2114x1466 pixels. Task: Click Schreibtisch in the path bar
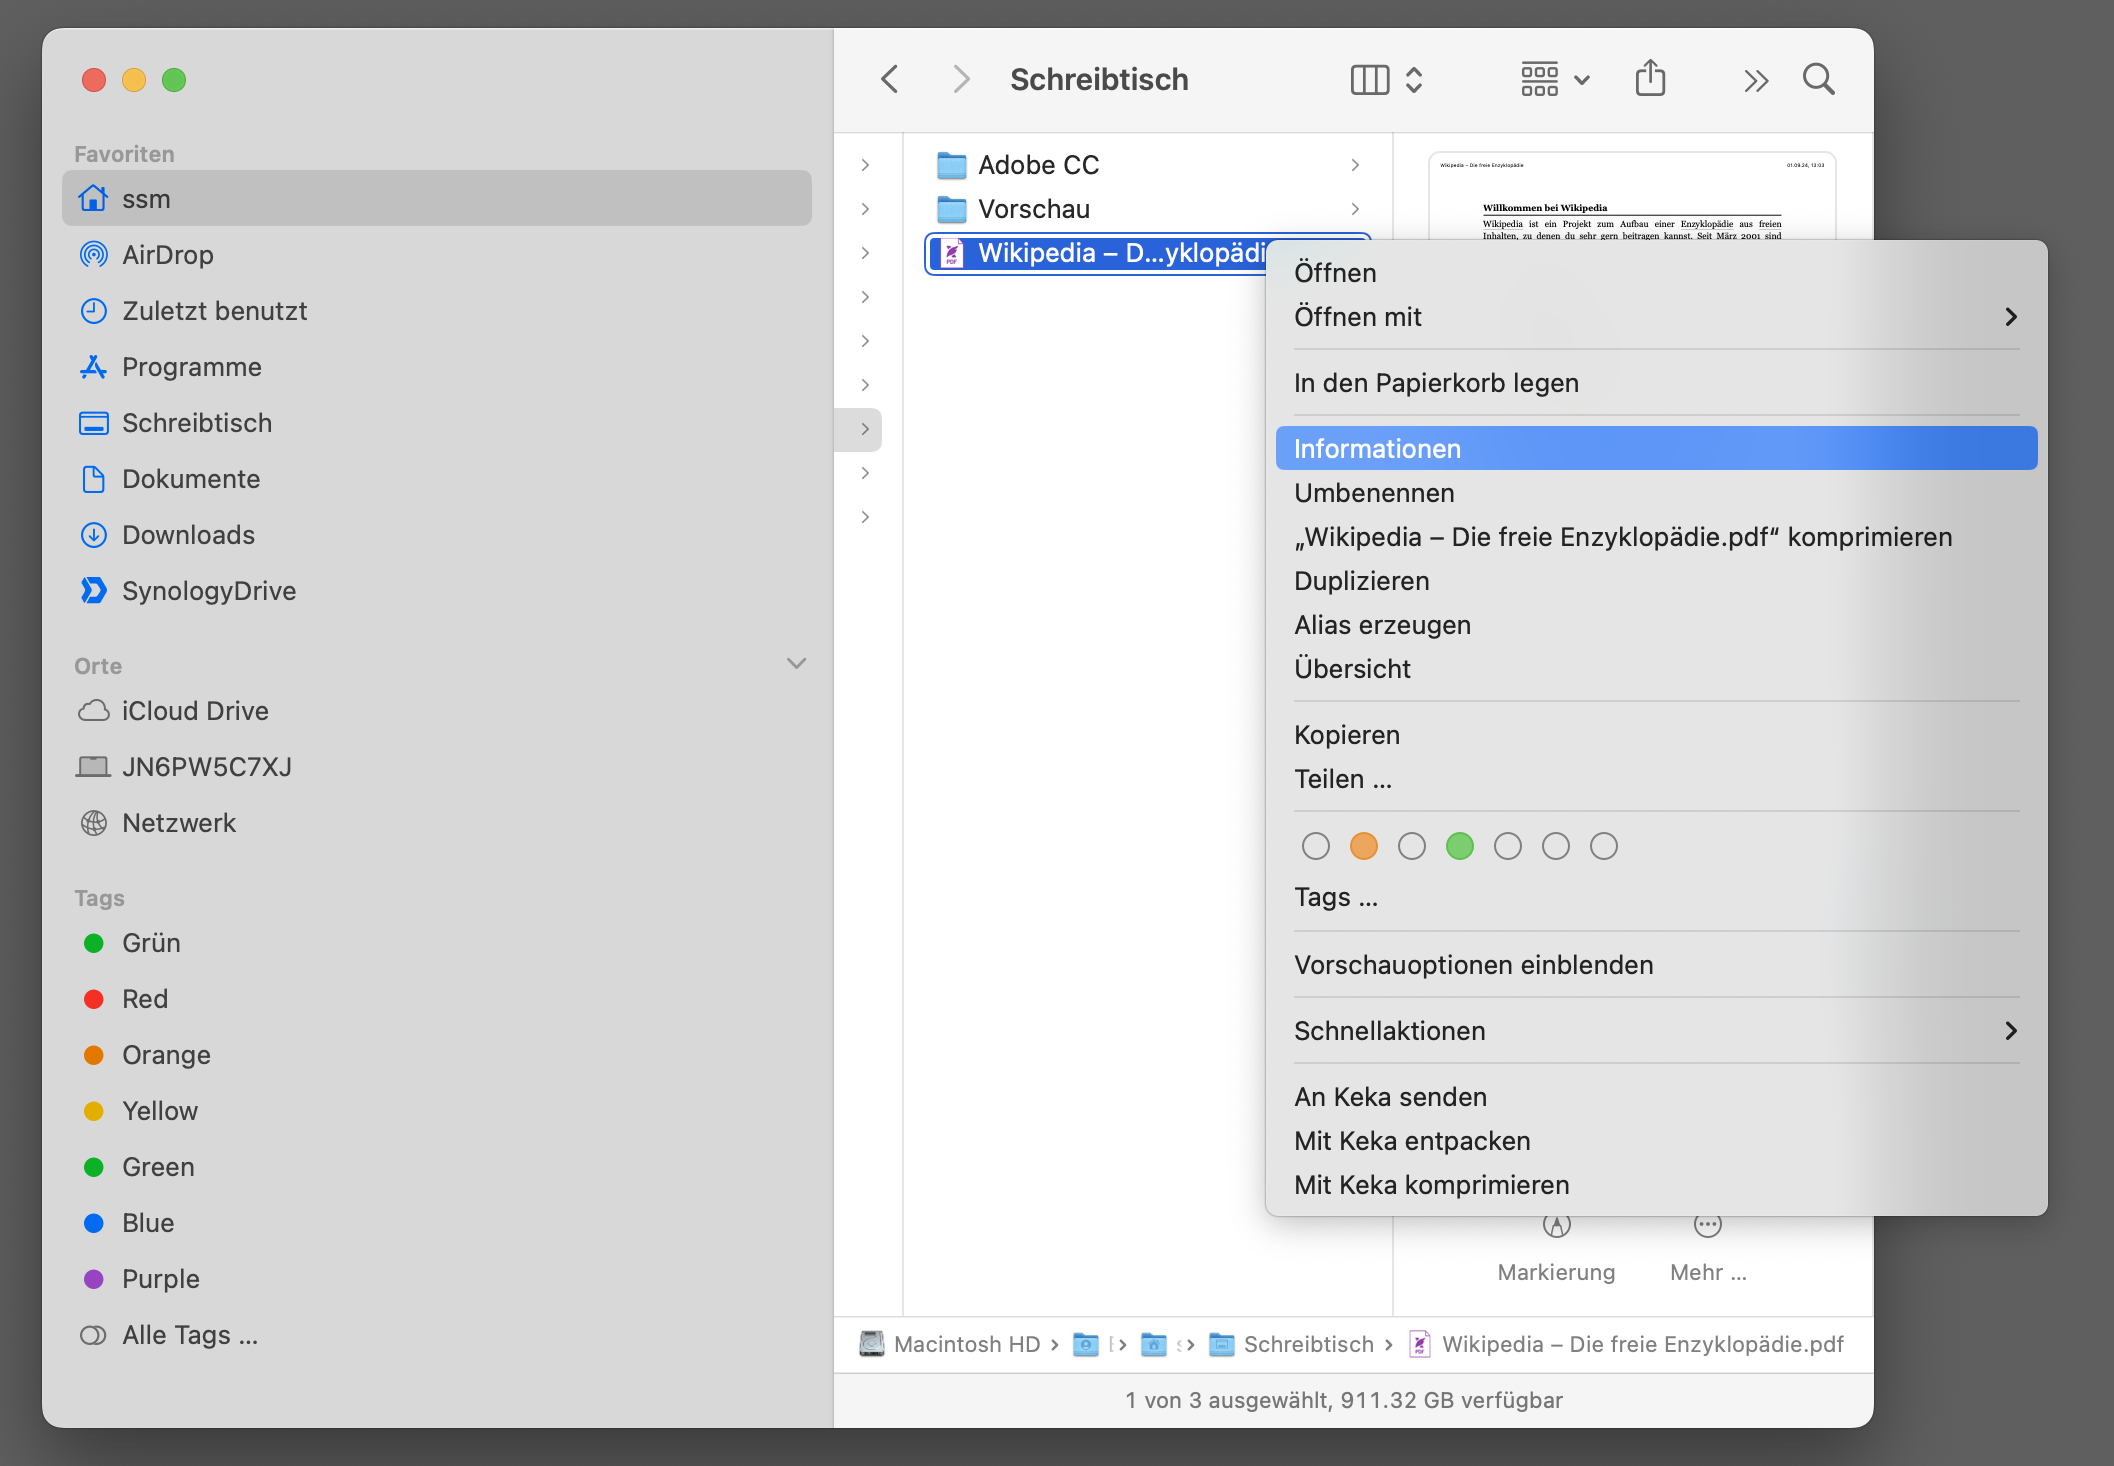click(1307, 1344)
